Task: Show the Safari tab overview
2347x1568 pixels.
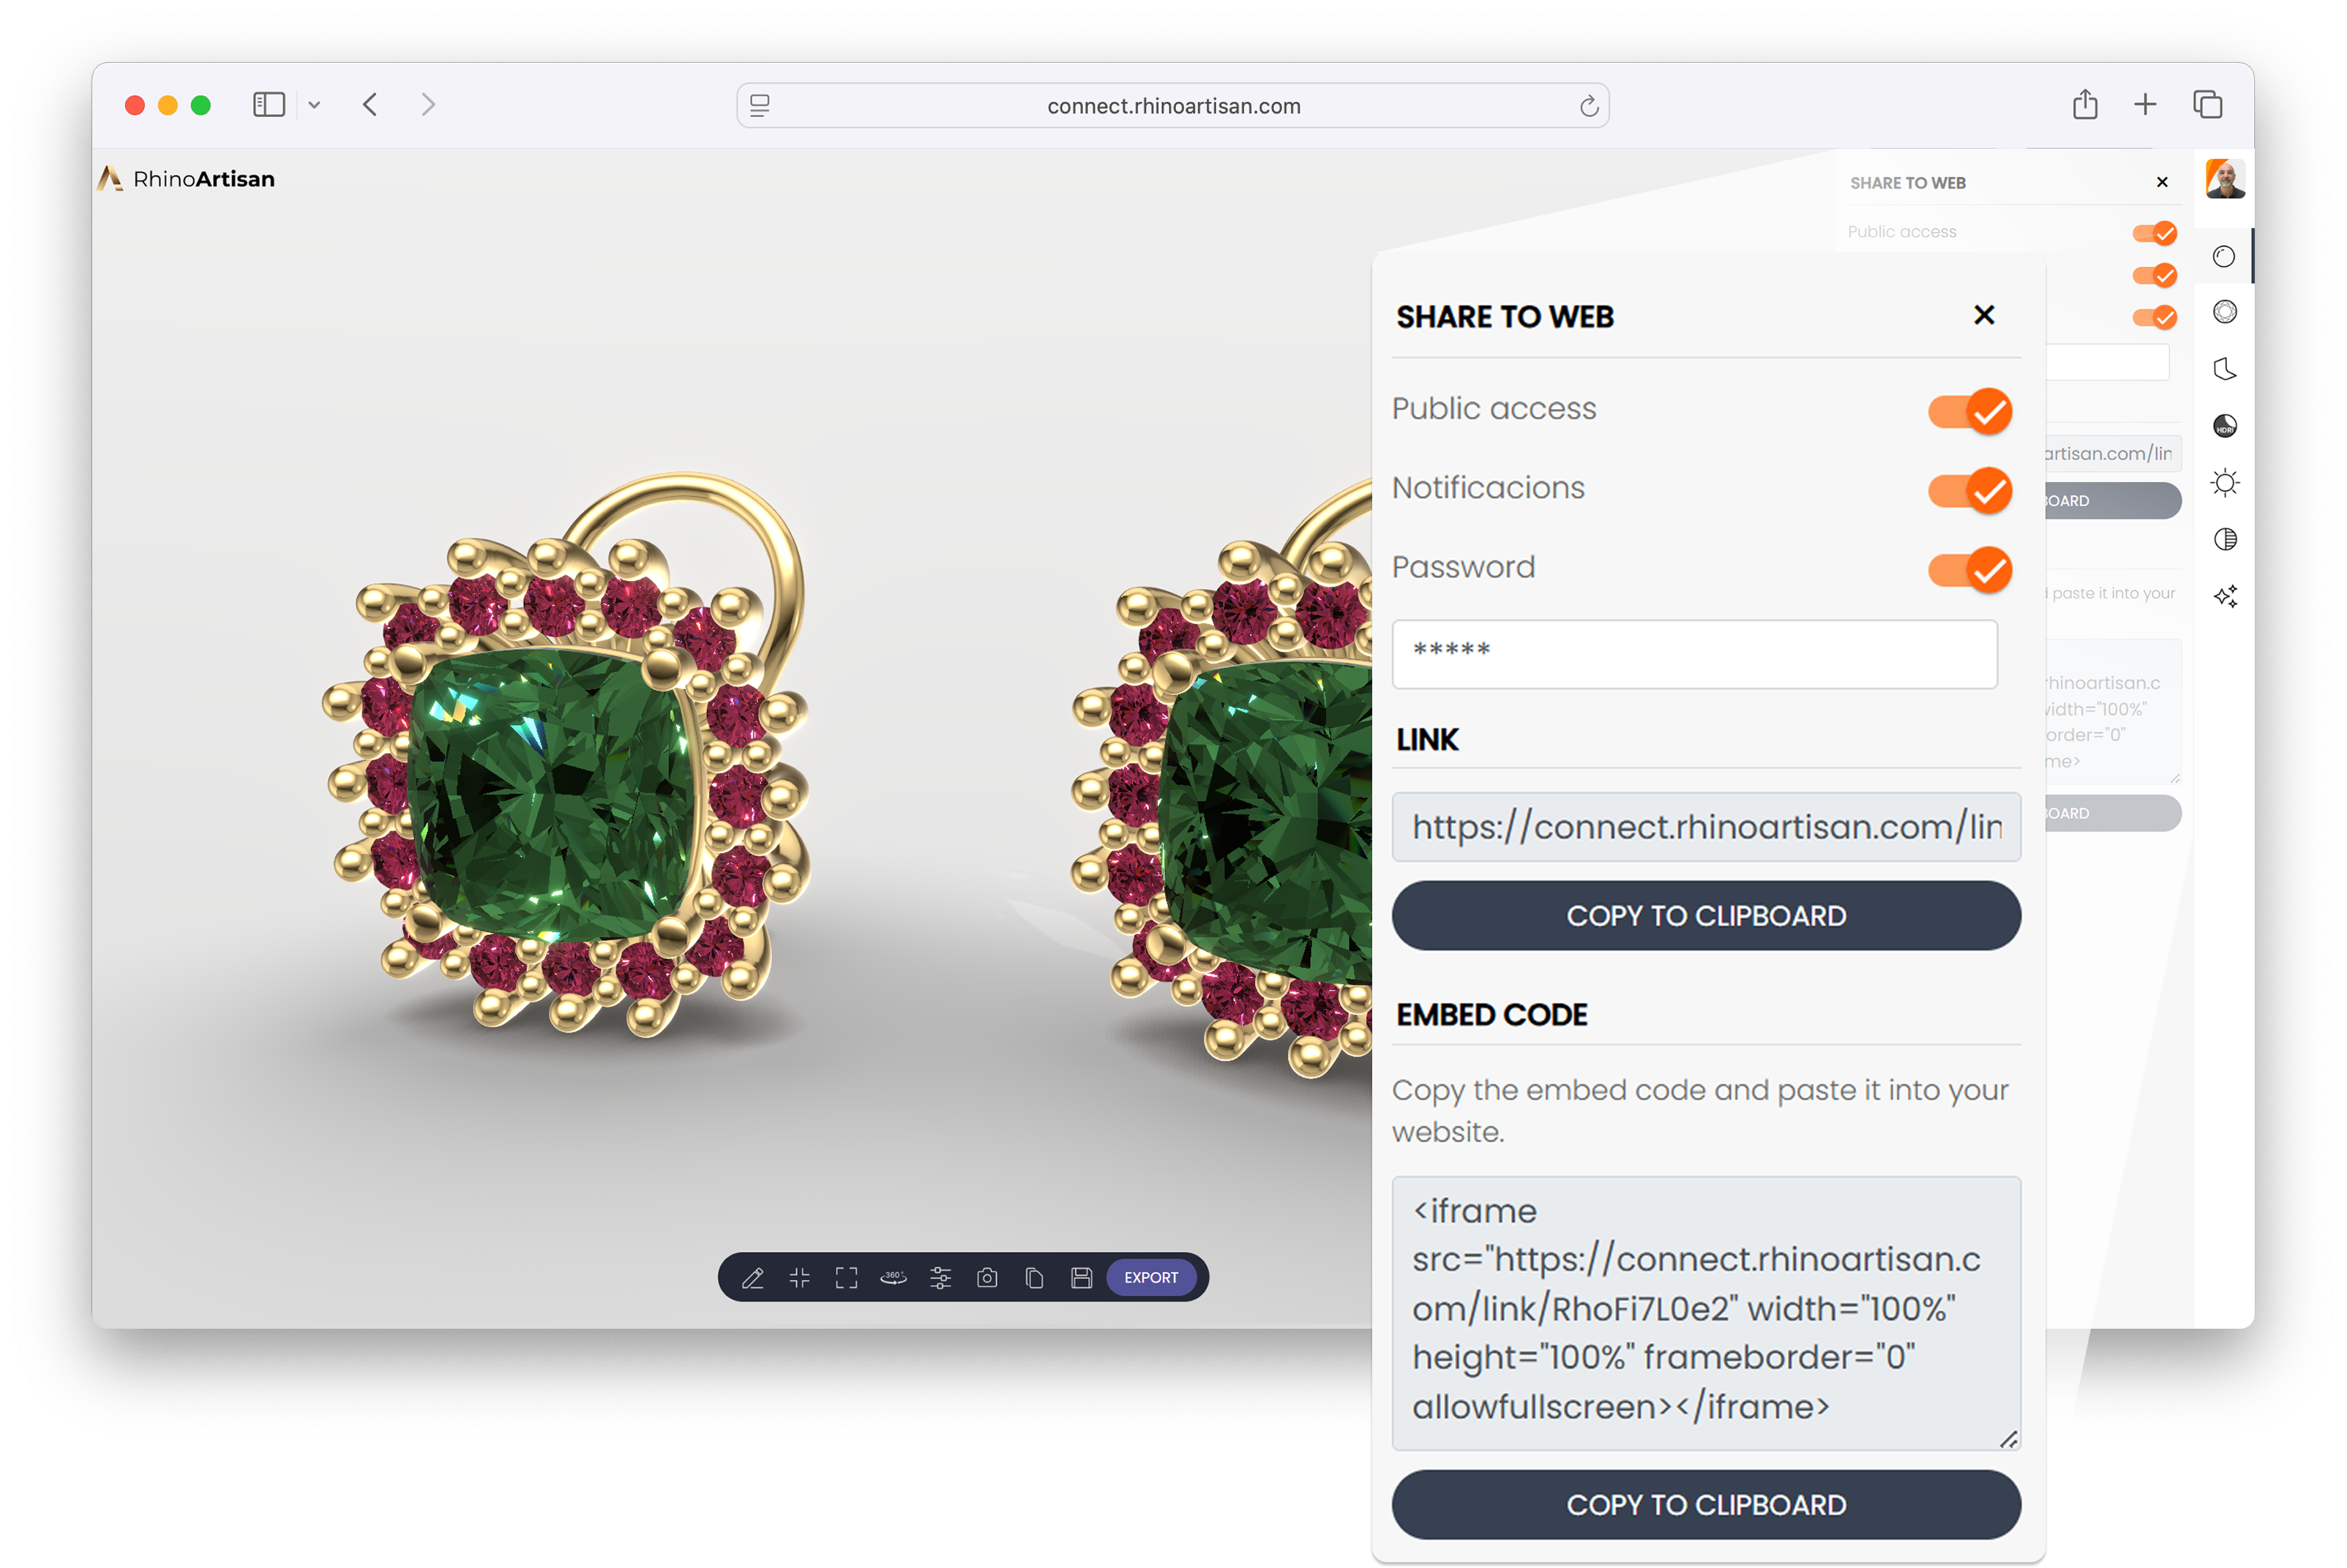Action: pos(2207,104)
